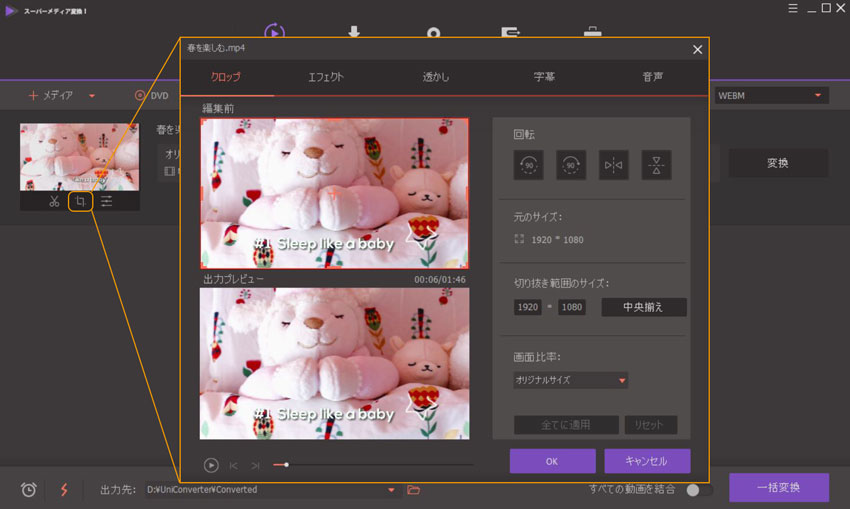Toggle high speed conversion lightning icon
The height and width of the screenshot is (509, 850).
(64, 490)
